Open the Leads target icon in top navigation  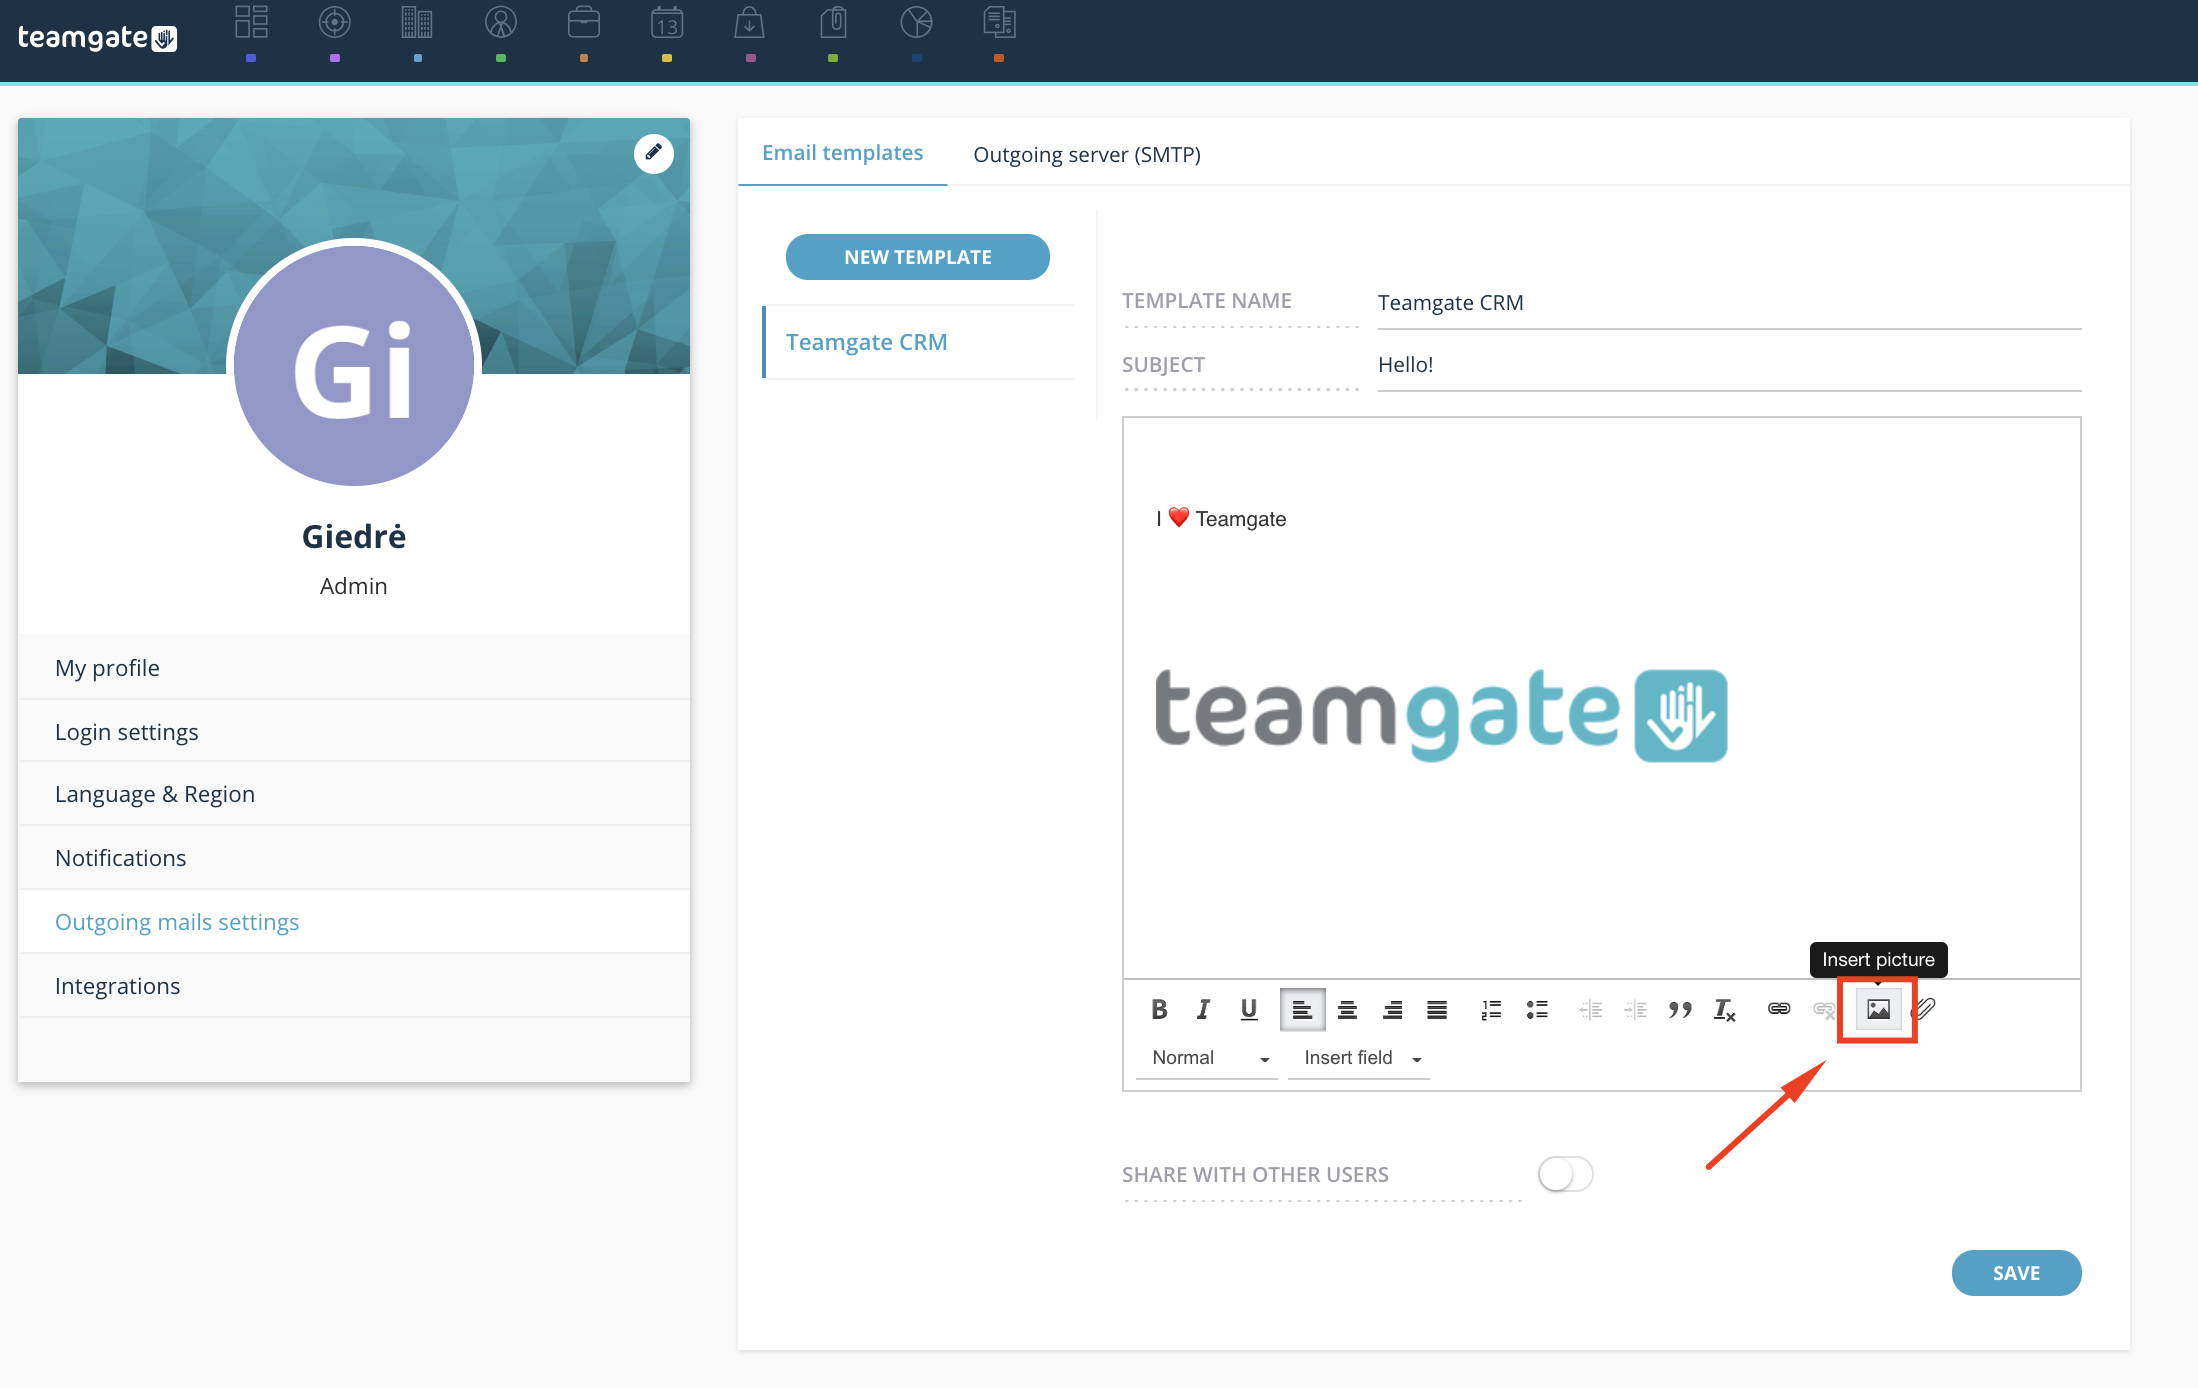(x=334, y=22)
